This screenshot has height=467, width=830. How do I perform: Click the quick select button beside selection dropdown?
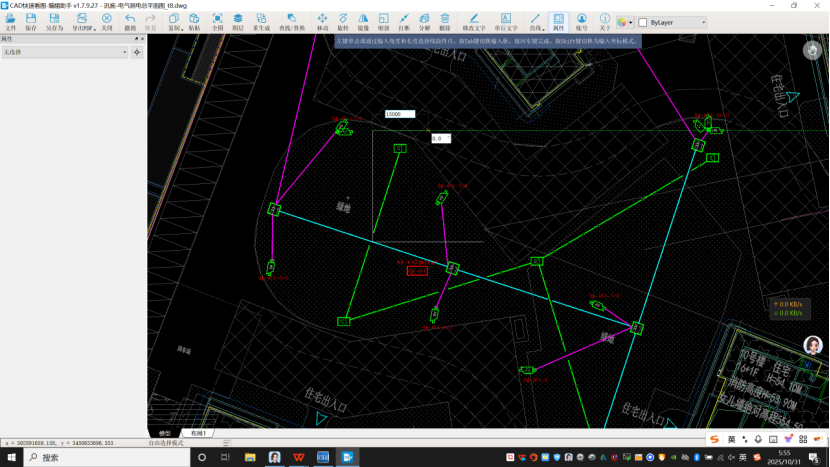point(137,52)
